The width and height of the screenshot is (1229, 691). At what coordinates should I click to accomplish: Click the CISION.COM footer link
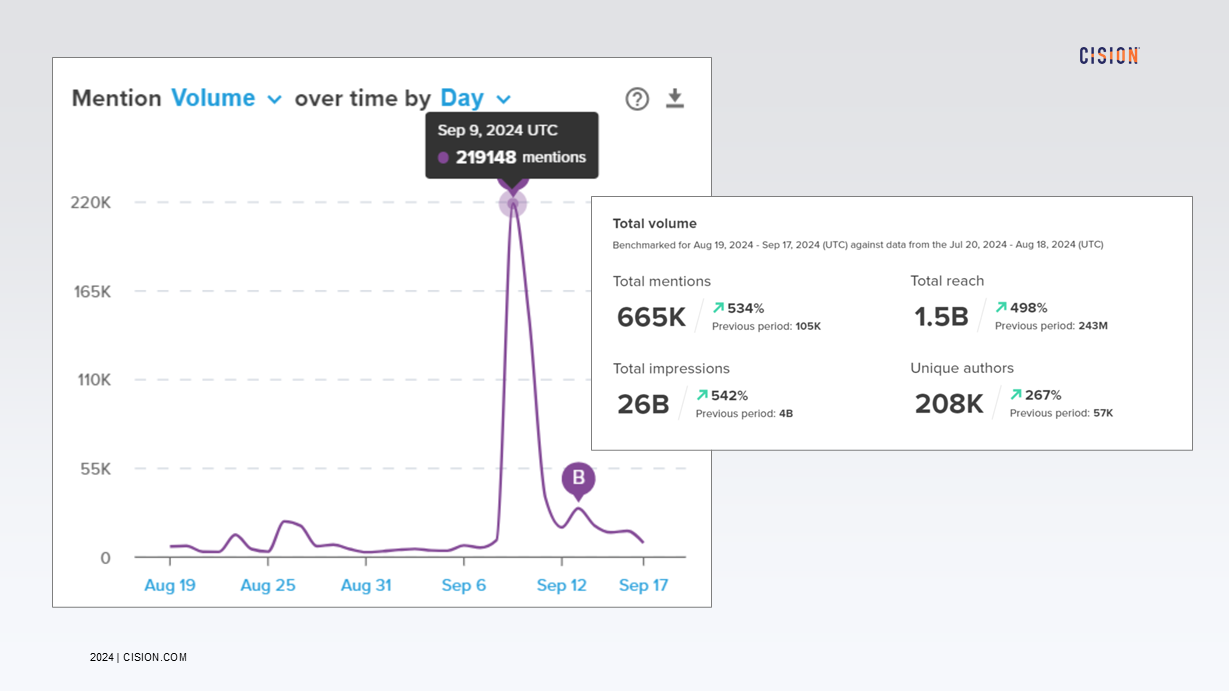(x=154, y=658)
